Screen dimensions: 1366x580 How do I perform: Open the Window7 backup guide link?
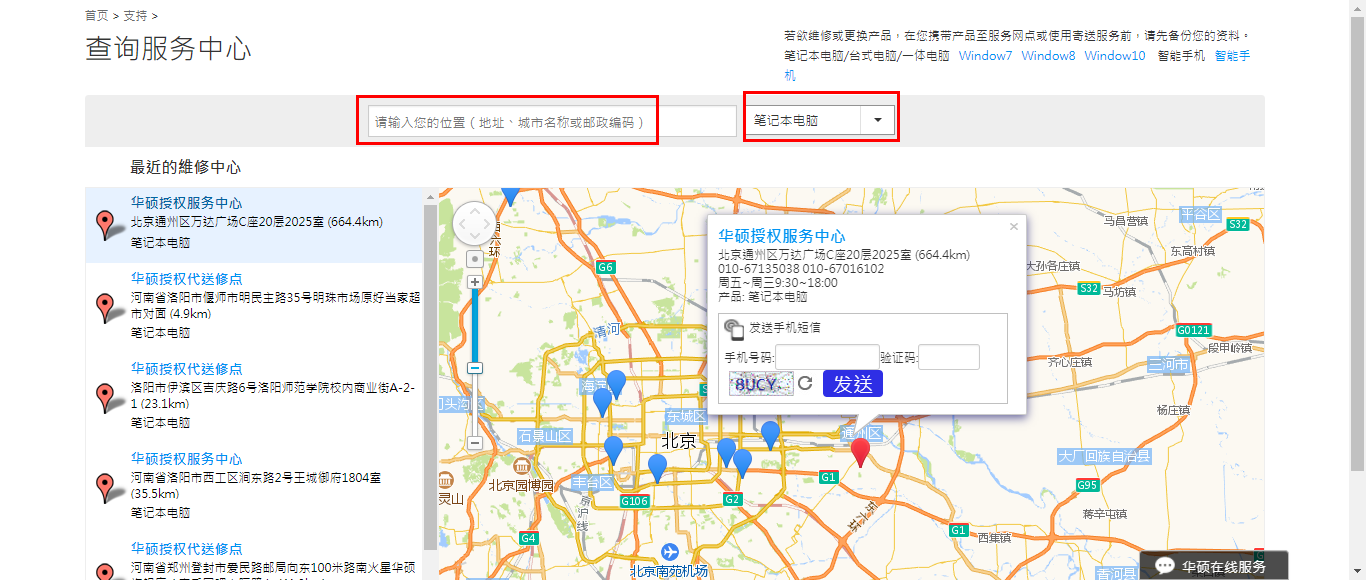[x=985, y=56]
